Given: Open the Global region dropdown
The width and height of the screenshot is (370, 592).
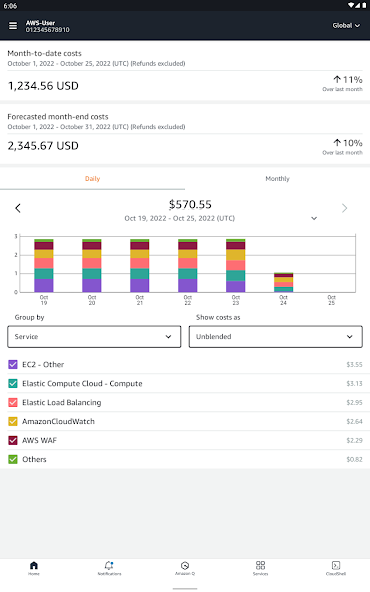Looking at the screenshot, I should click(x=346, y=26).
